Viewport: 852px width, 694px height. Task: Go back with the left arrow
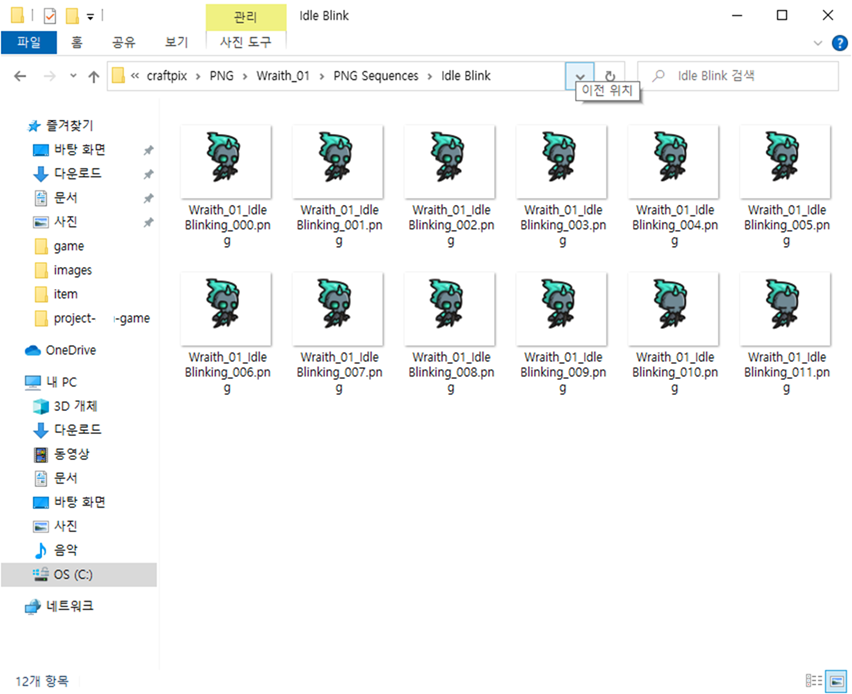pyautogui.click(x=20, y=76)
